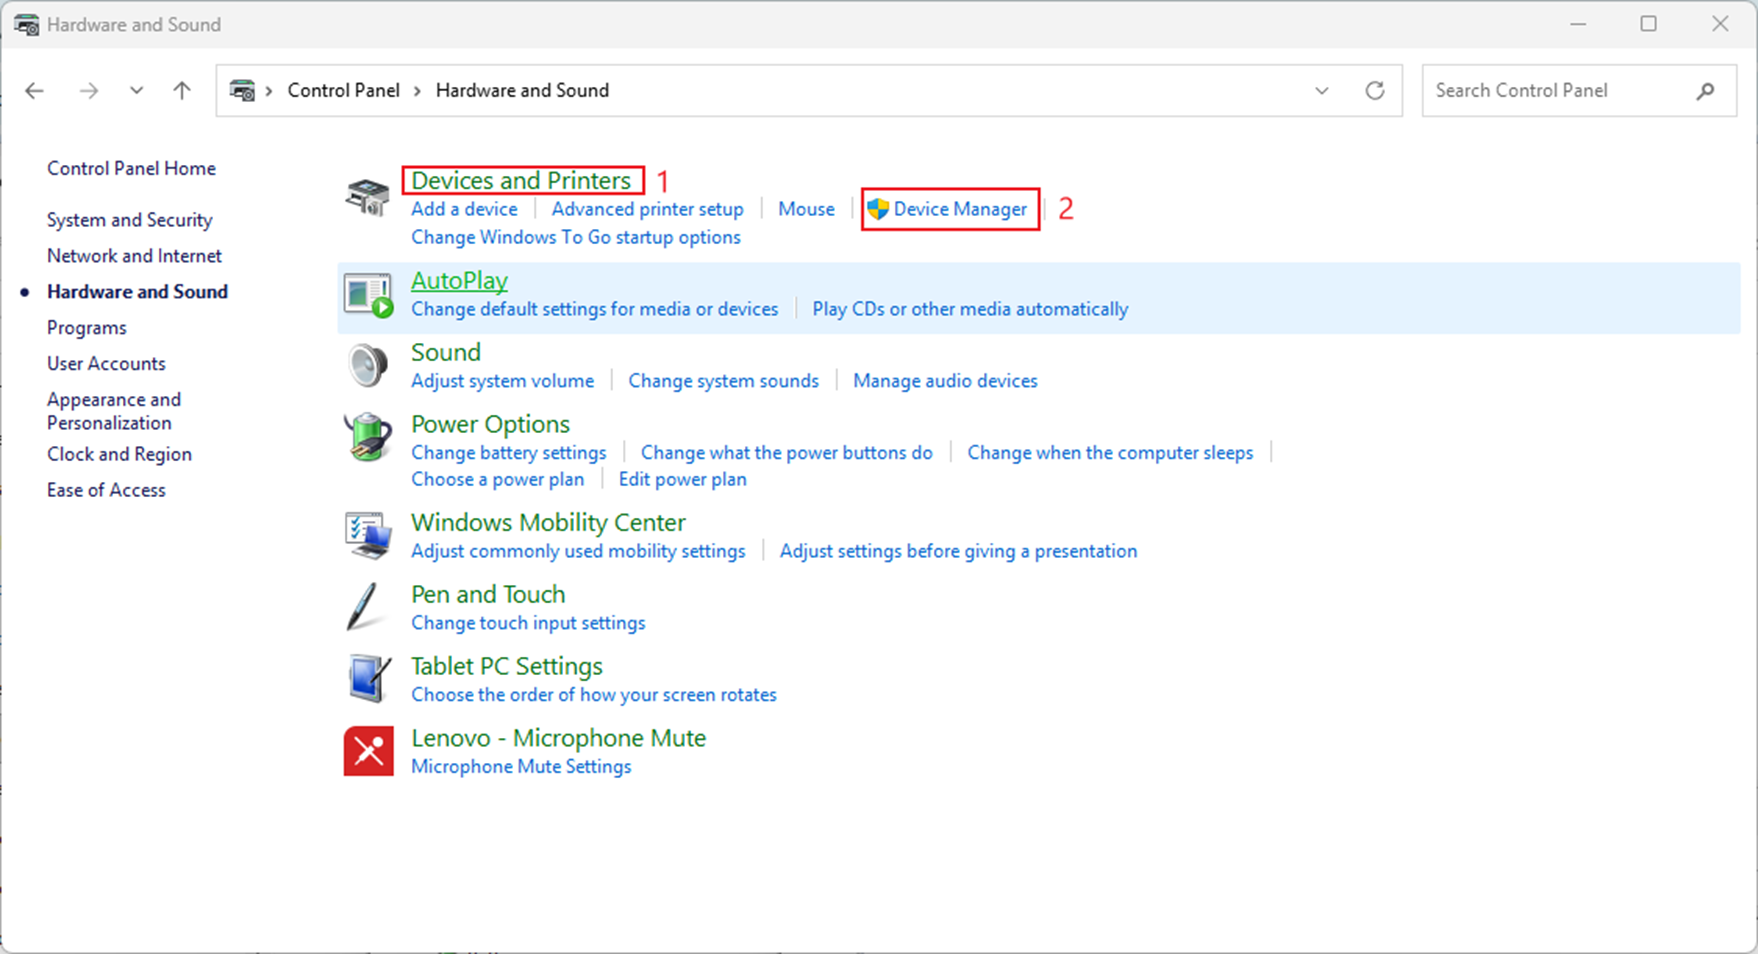Click the Devices and Printers category icon
The height and width of the screenshot is (954, 1758).
pyautogui.click(x=368, y=197)
